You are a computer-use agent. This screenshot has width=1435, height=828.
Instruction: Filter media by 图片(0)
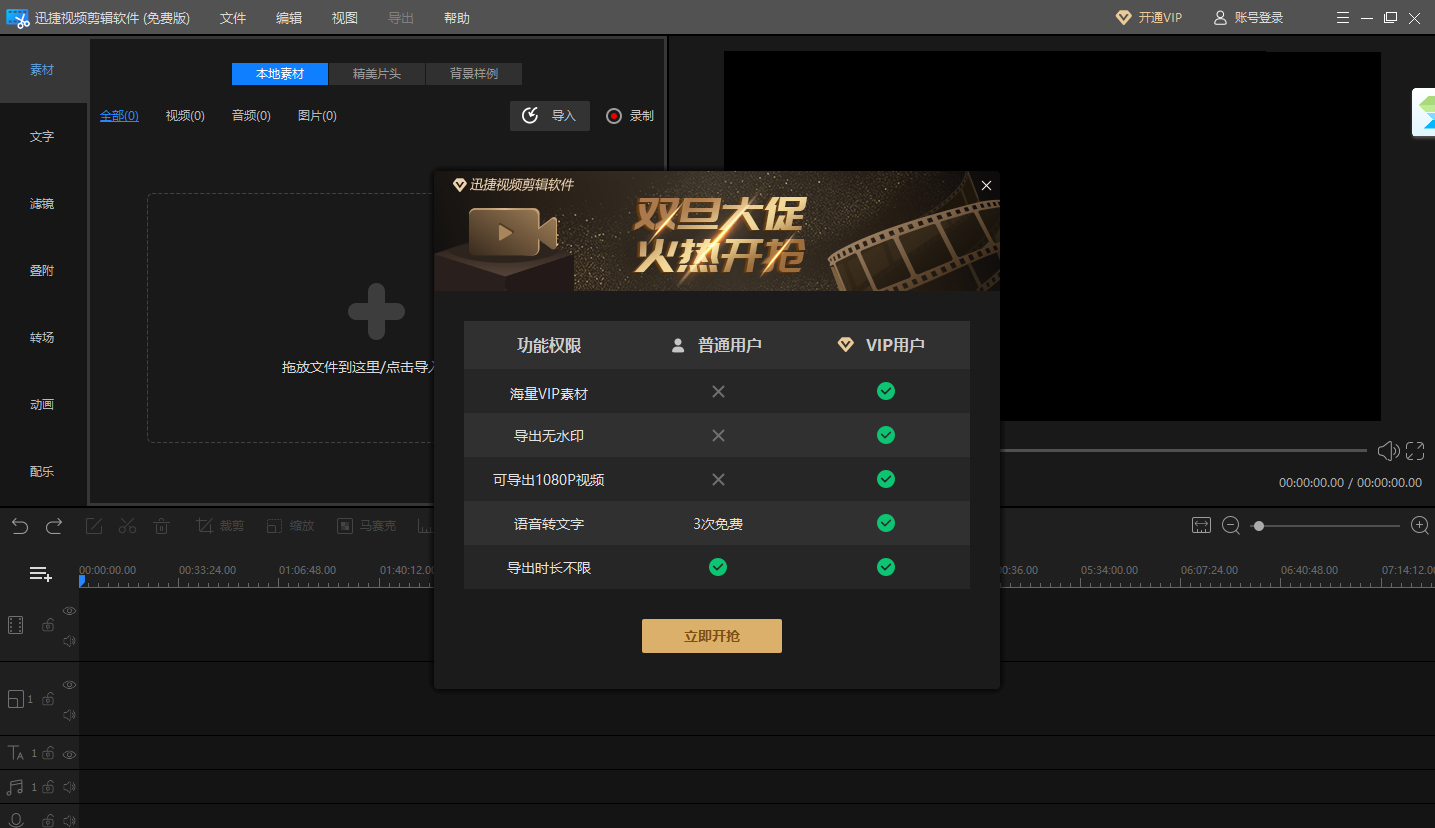click(x=317, y=116)
